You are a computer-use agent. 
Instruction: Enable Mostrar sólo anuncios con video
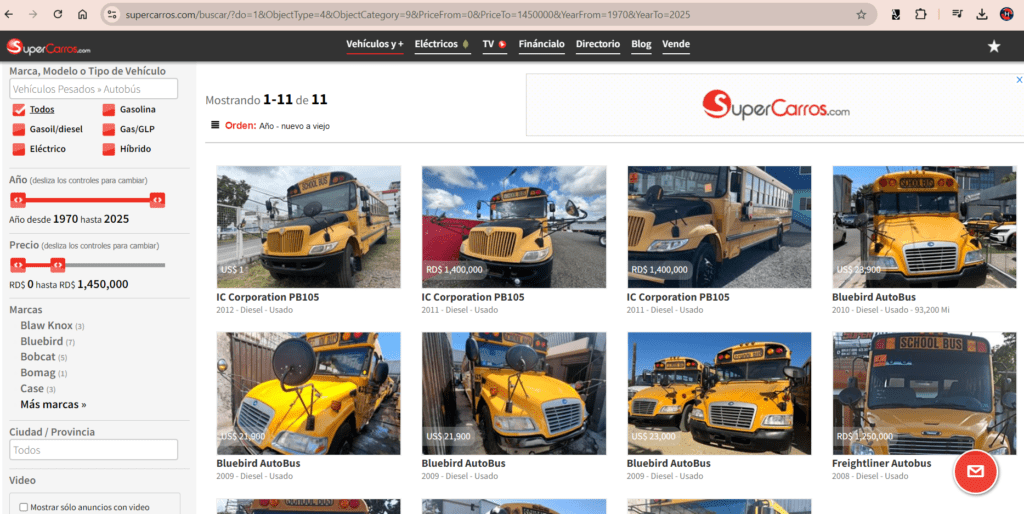pyautogui.click(x=24, y=507)
